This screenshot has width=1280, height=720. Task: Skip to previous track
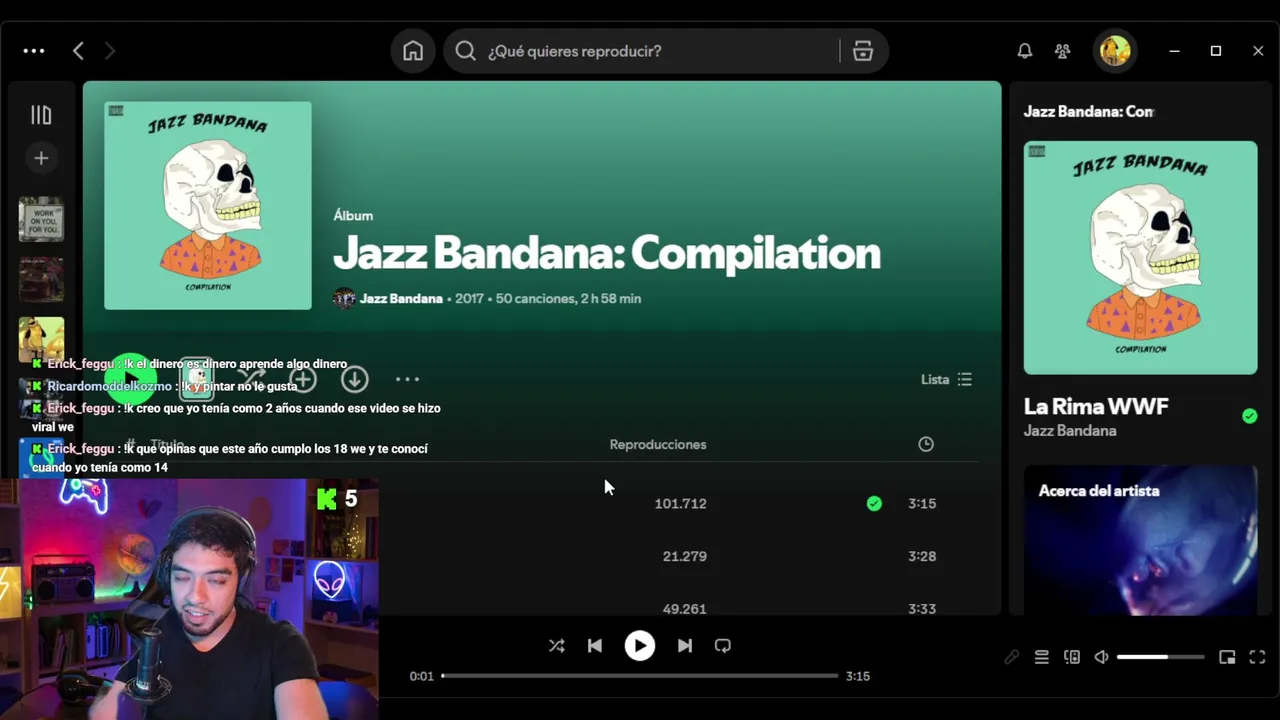click(x=595, y=646)
